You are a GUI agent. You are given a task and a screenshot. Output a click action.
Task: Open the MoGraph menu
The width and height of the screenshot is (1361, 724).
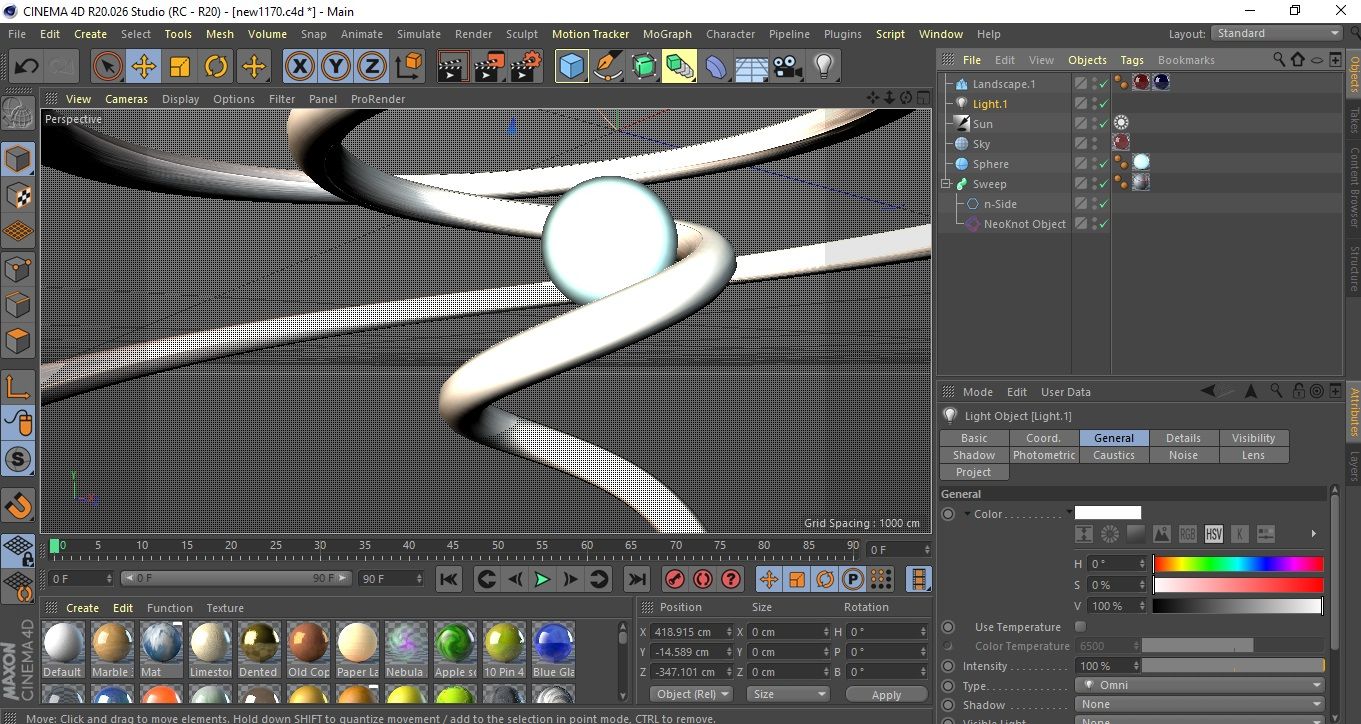667,34
